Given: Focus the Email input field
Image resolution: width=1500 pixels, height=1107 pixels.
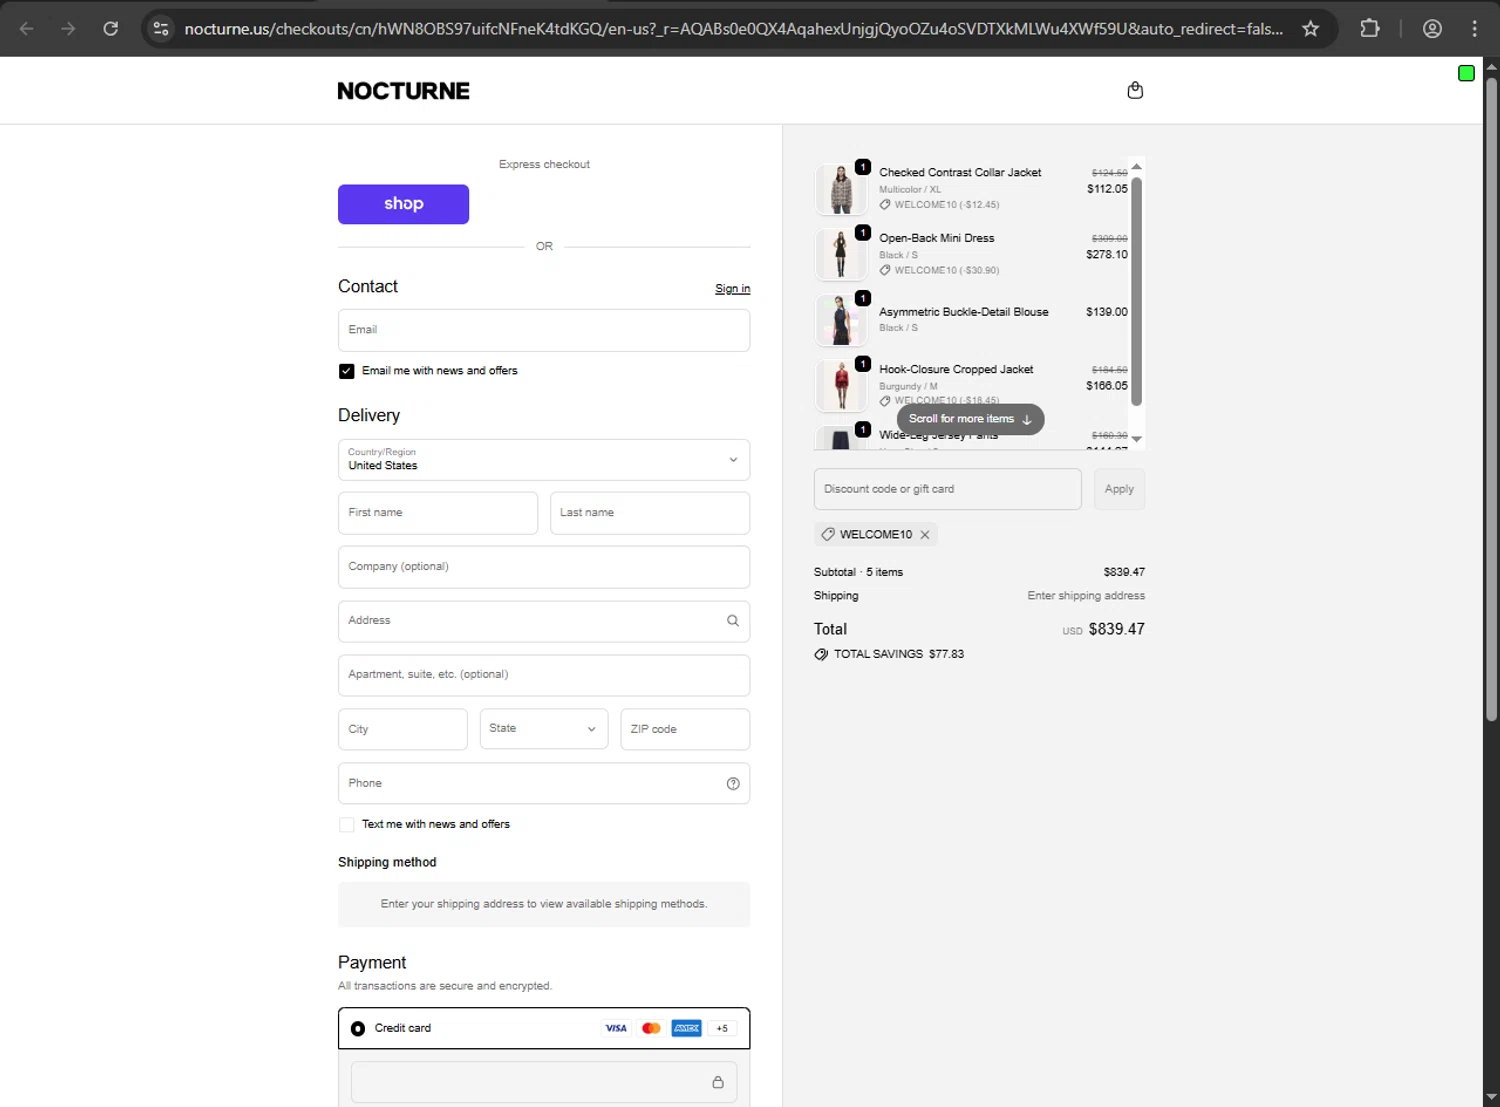Looking at the screenshot, I should click(544, 330).
